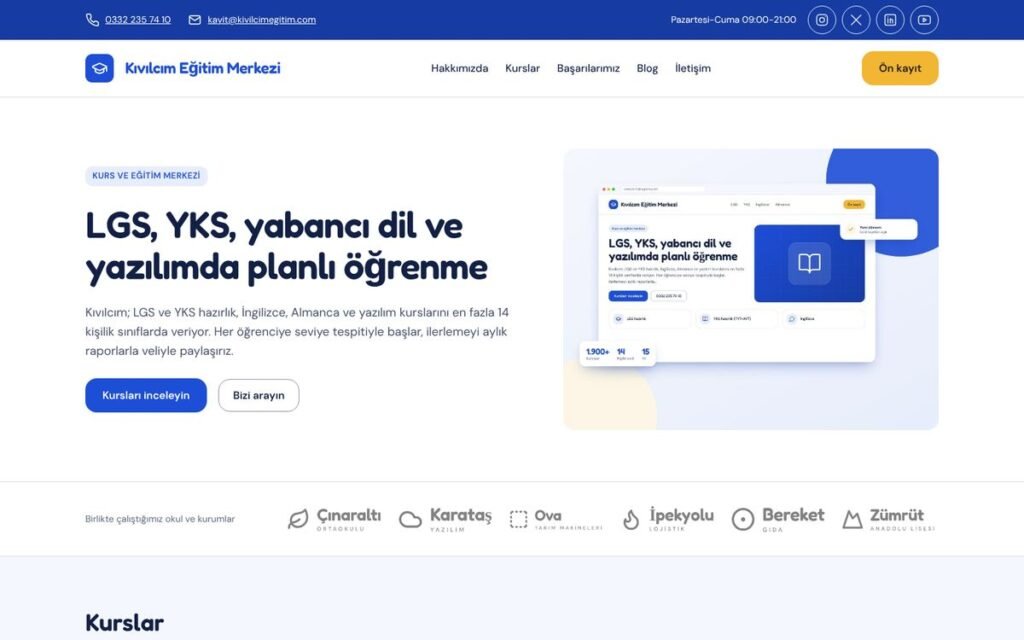Click the Bizi arayın button
Viewport: 1024px width, 640px height.
click(259, 395)
